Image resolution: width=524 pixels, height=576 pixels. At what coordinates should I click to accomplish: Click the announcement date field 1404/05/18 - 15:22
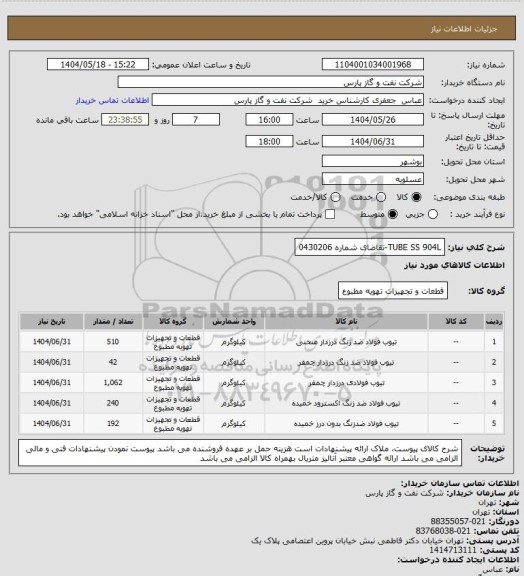coord(98,64)
